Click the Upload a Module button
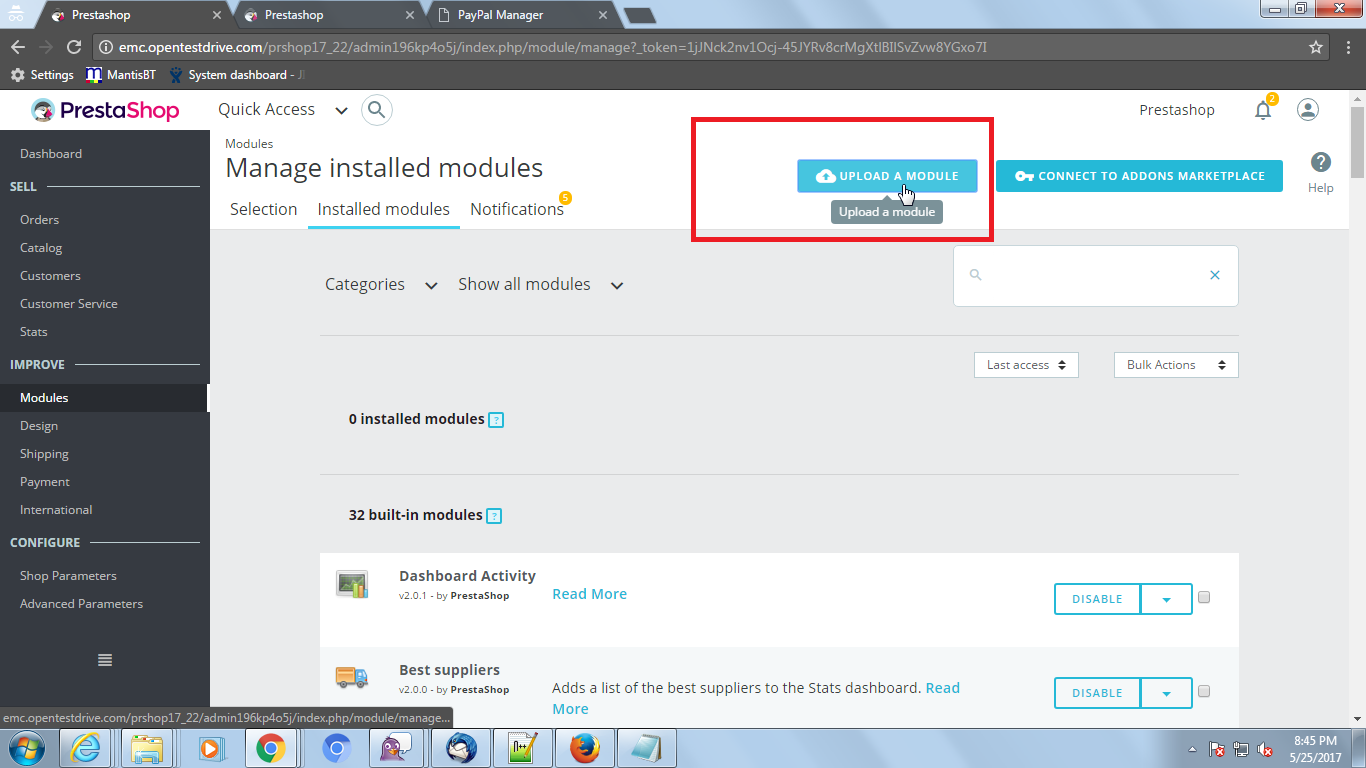The height and width of the screenshot is (768, 1366). pyautogui.click(x=887, y=176)
